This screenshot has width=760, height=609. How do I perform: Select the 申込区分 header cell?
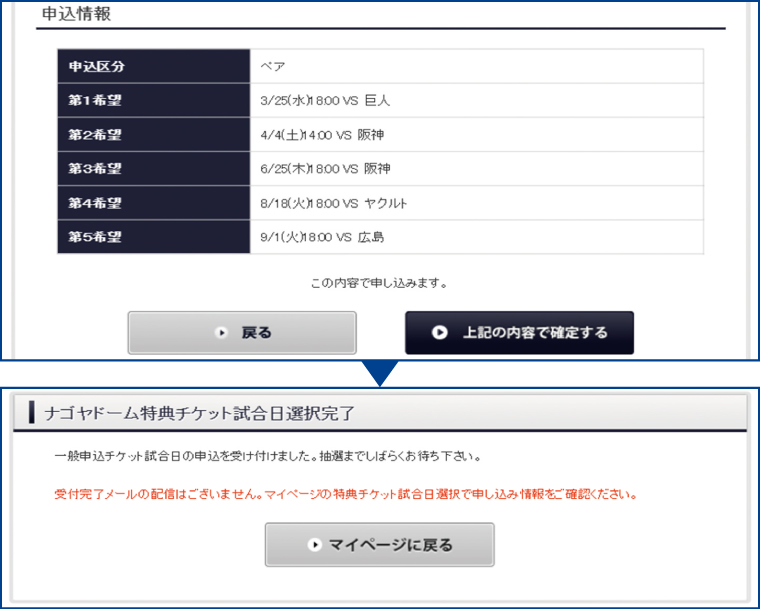tap(154, 66)
